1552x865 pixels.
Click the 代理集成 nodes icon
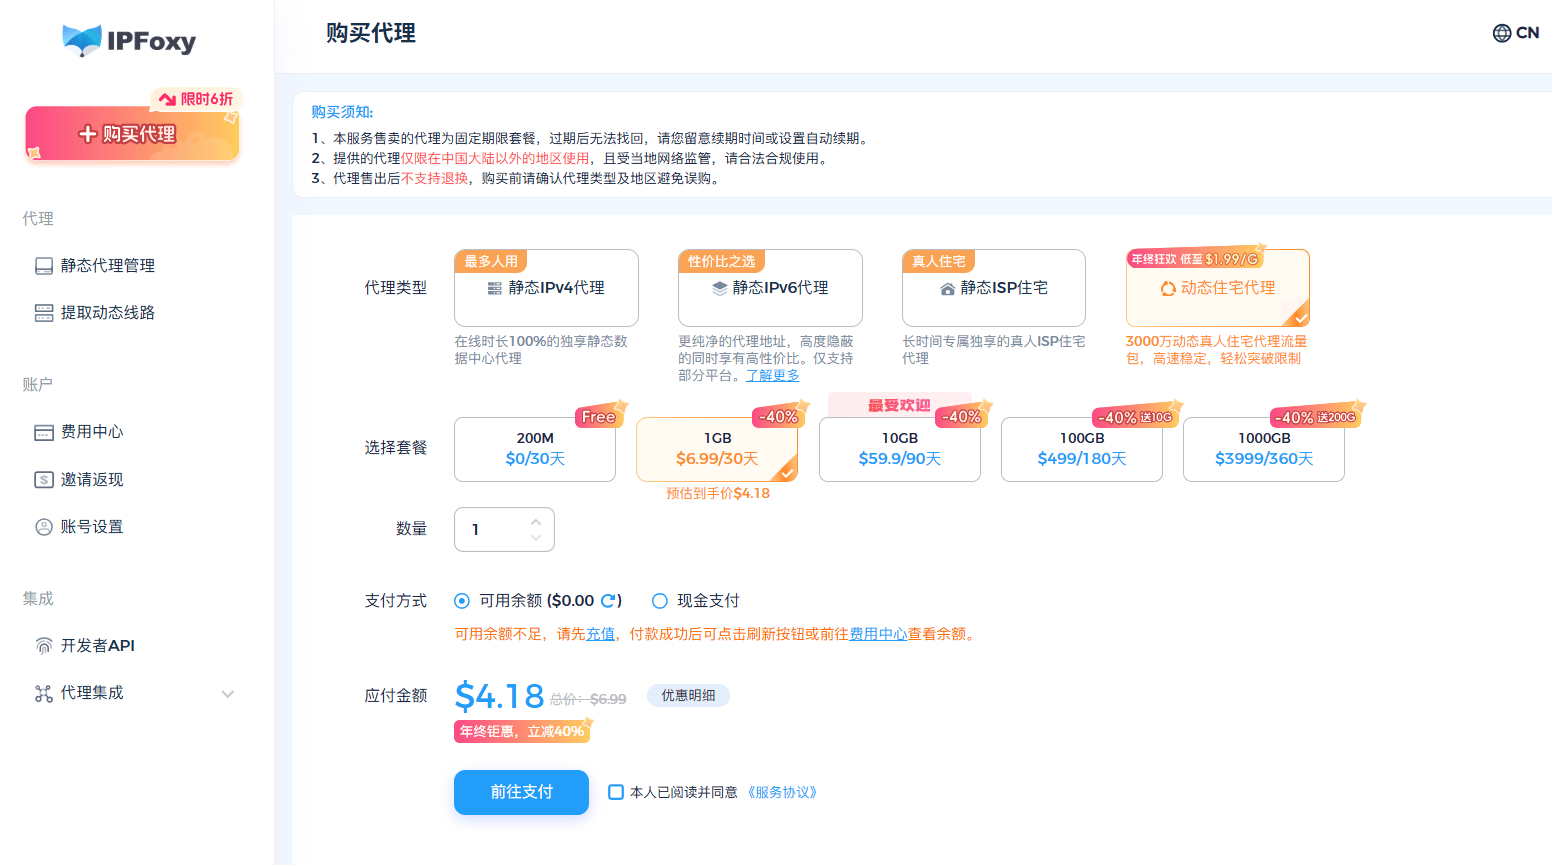point(44,693)
